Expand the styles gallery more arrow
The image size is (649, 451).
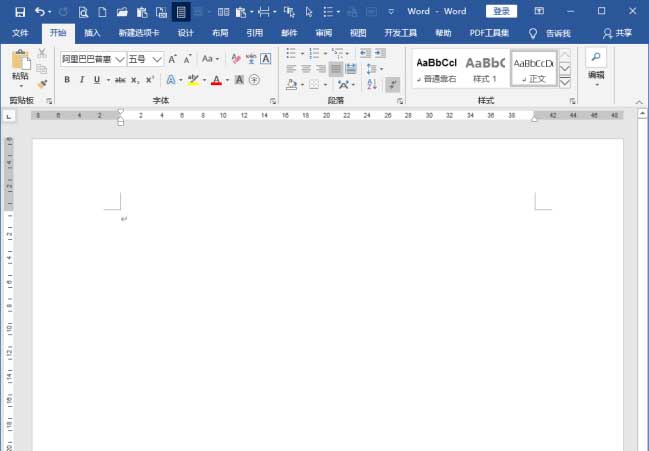[x=565, y=83]
